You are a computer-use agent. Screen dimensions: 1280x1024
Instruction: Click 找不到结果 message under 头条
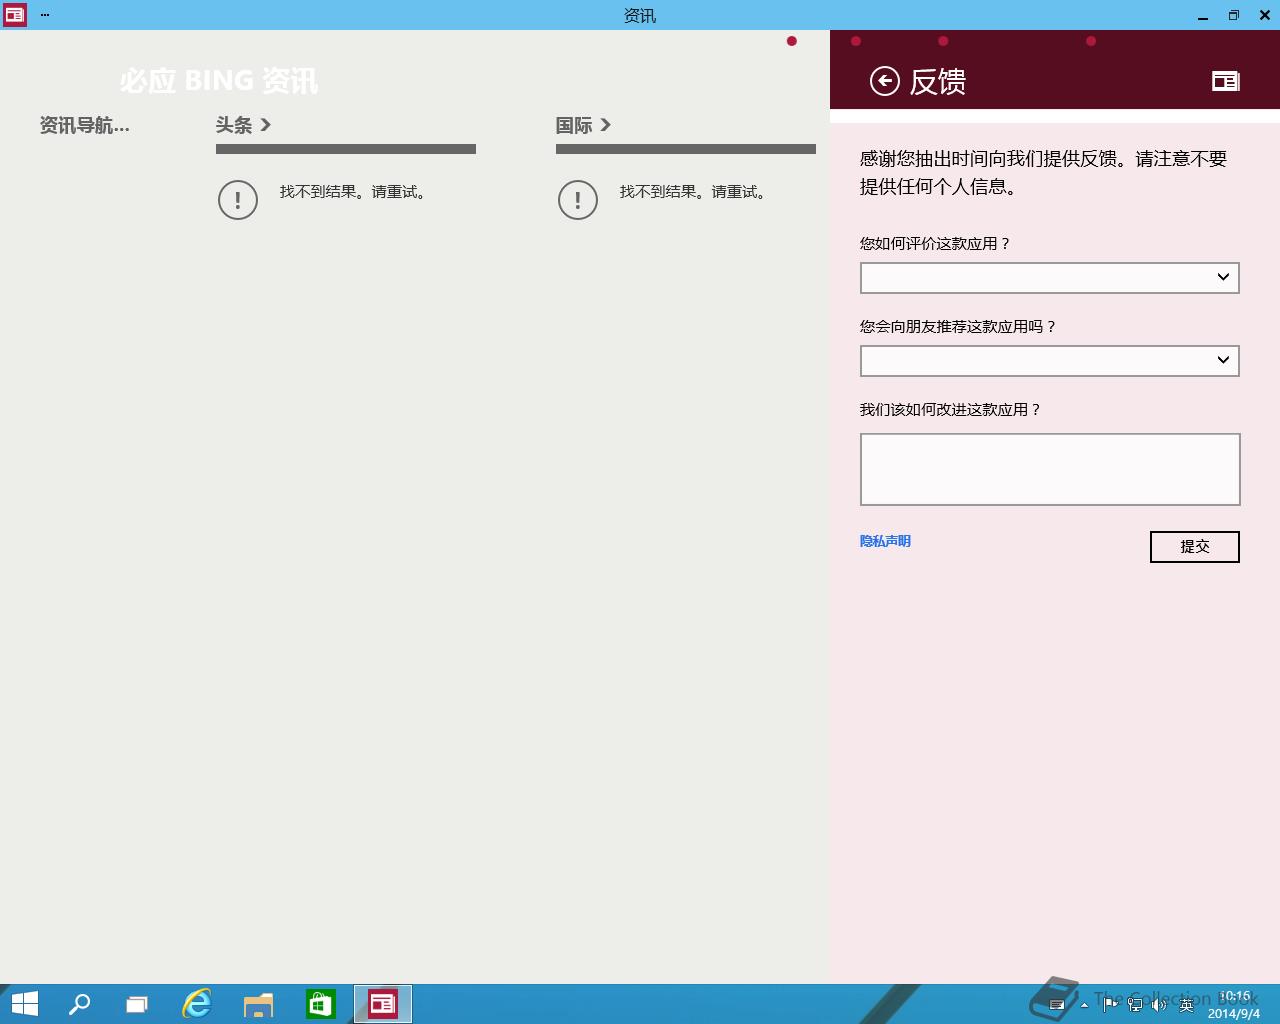[354, 192]
